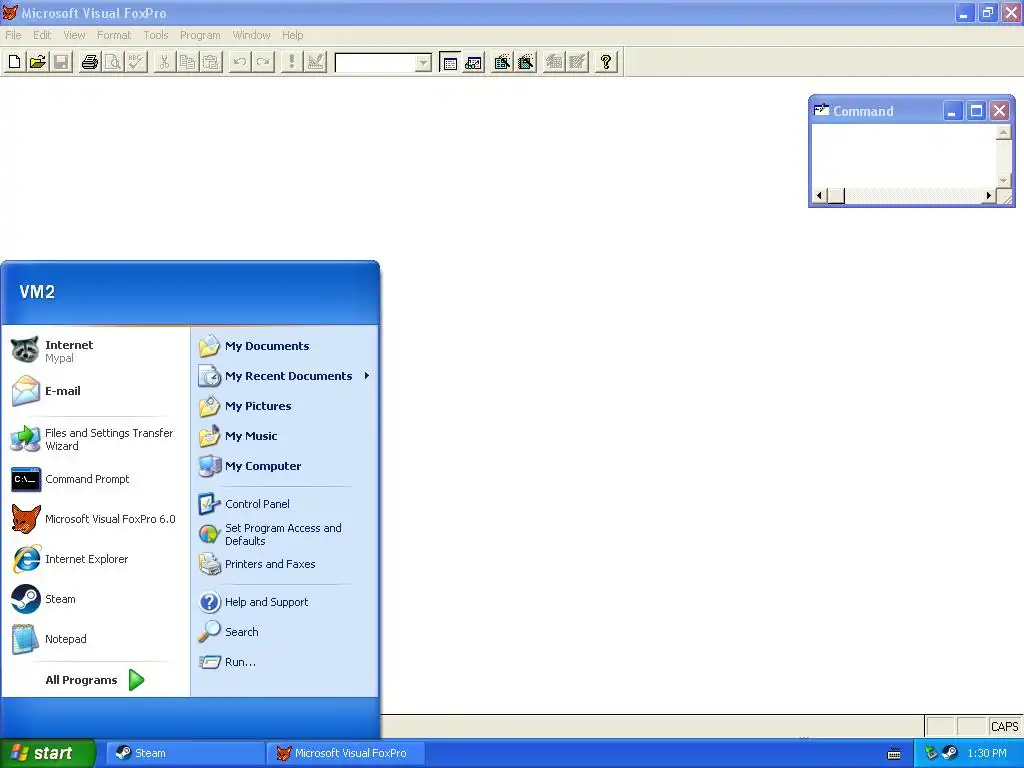Launch Command Prompt from Start menu

click(x=95, y=479)
